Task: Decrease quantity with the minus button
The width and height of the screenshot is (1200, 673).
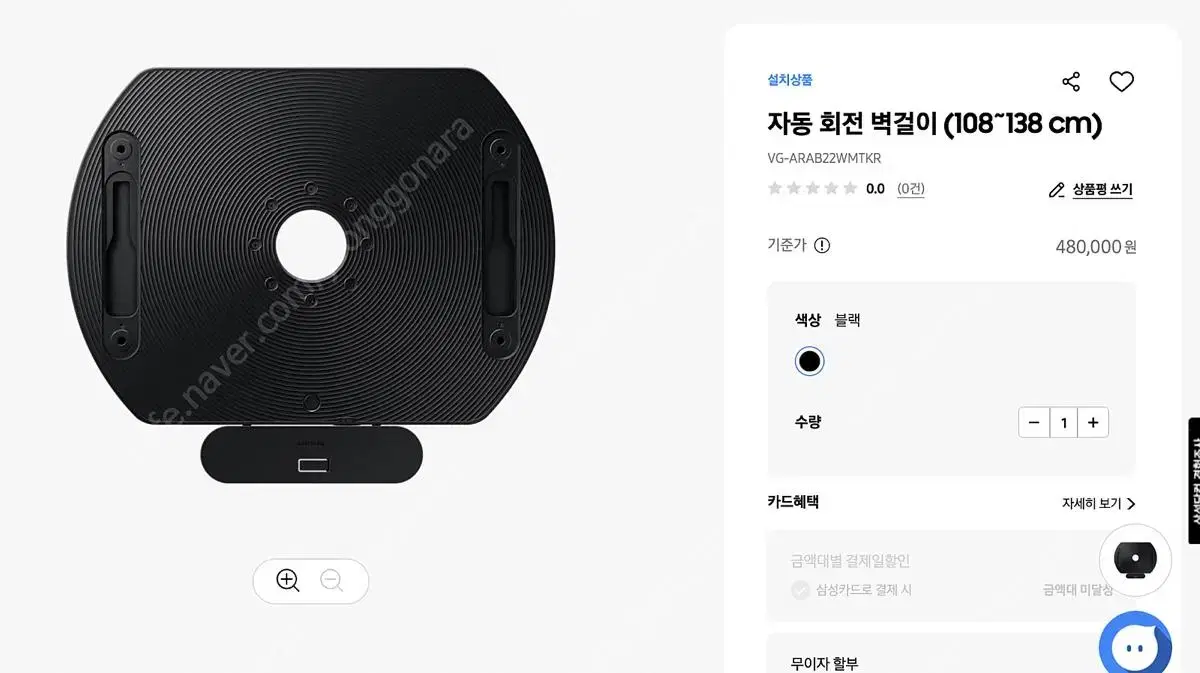Action: (x=1034, y=423)
